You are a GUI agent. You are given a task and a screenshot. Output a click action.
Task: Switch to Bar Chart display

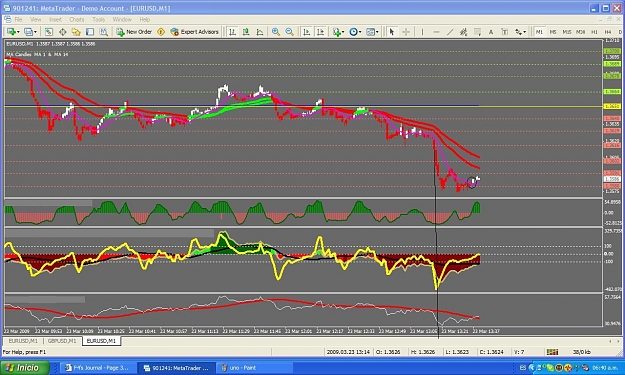click(x=232, y=31)
